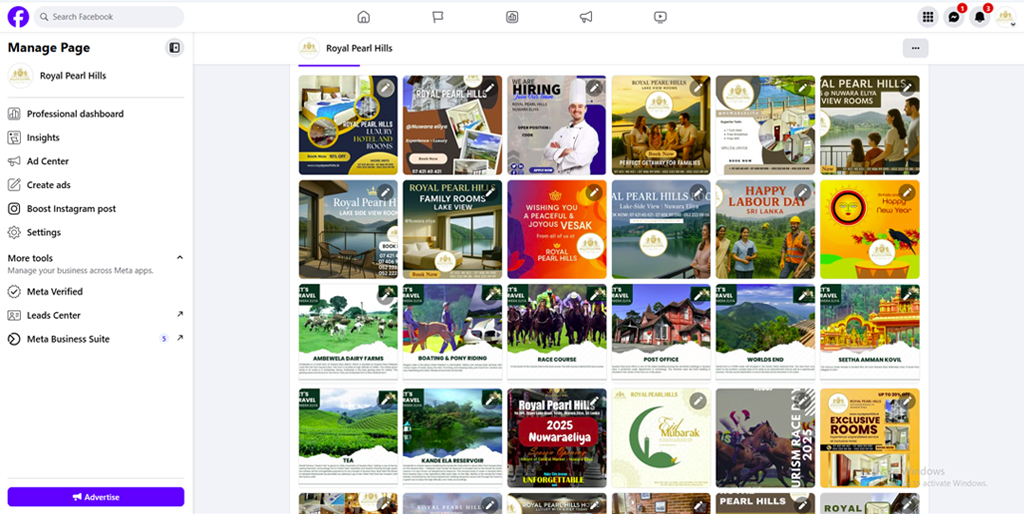
Task: Edit the Family Rooms Lake View photo
Action: 490,192
